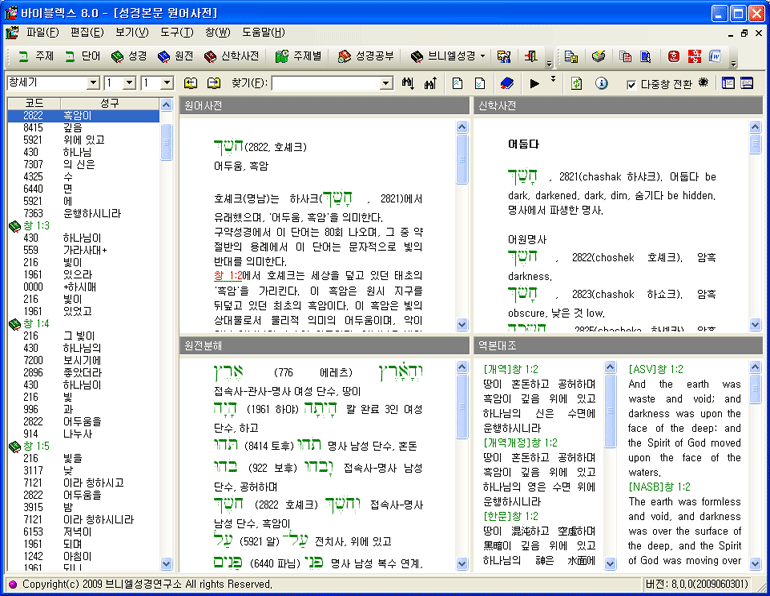Click the second window layout icon
This screenshot has width=770, height=596.
[x=747, y=83]
